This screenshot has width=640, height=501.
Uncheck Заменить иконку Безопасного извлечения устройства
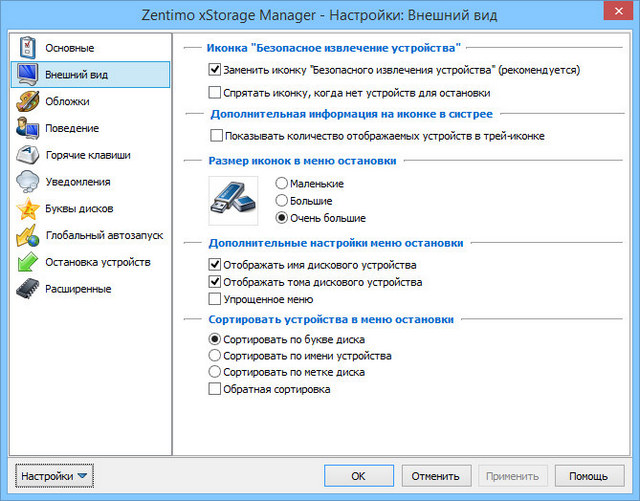click(215, 71)
